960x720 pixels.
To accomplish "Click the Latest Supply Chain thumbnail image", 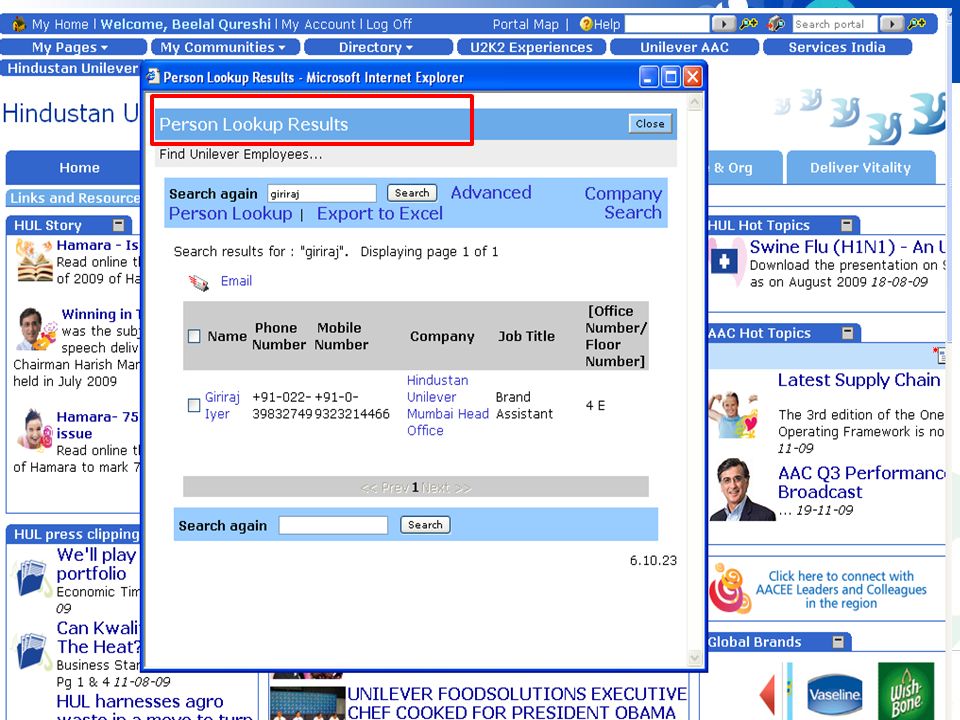I will [734, 415].
